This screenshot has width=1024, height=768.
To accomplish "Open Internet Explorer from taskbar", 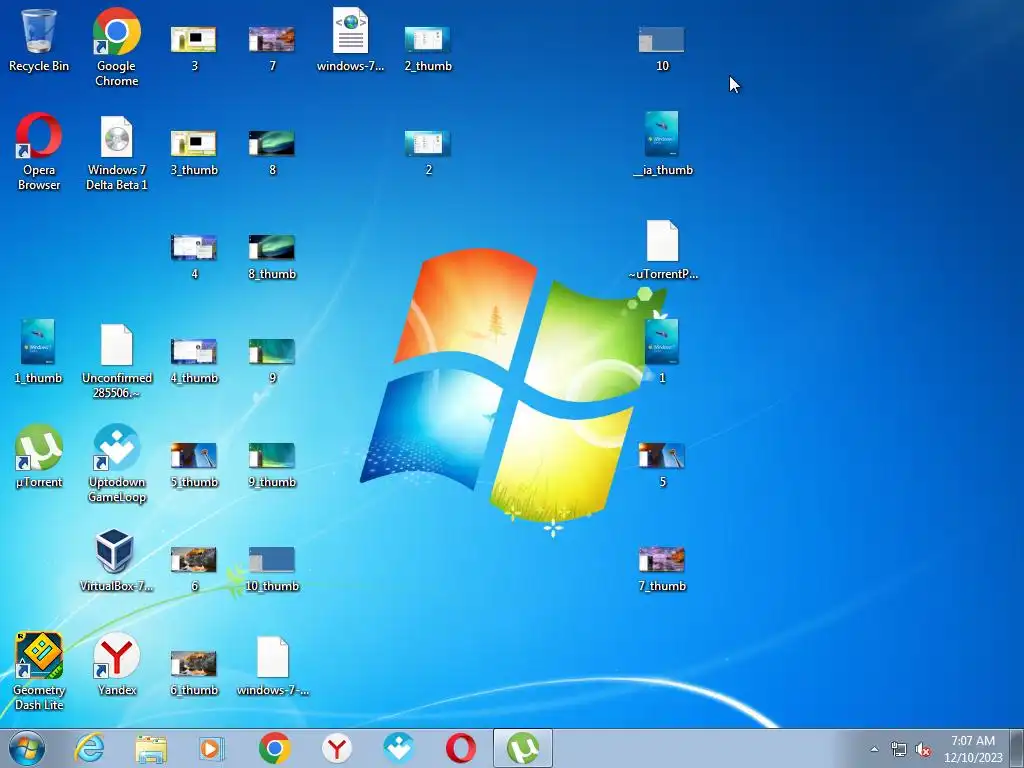I will pyautogui.click(x=89, y=748).
